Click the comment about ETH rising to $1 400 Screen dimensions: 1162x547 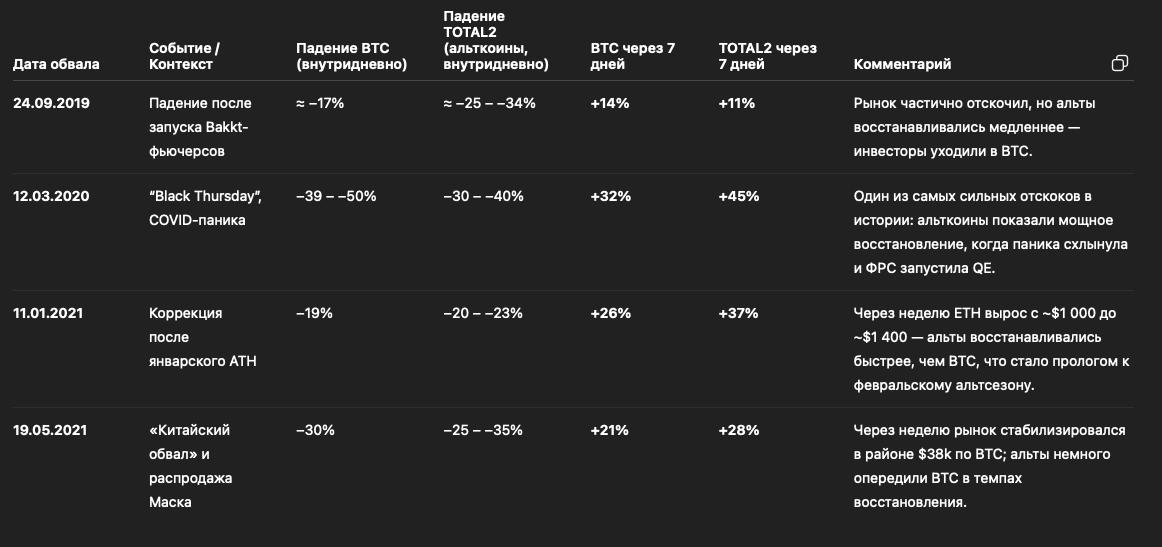[x=985, y=349]
